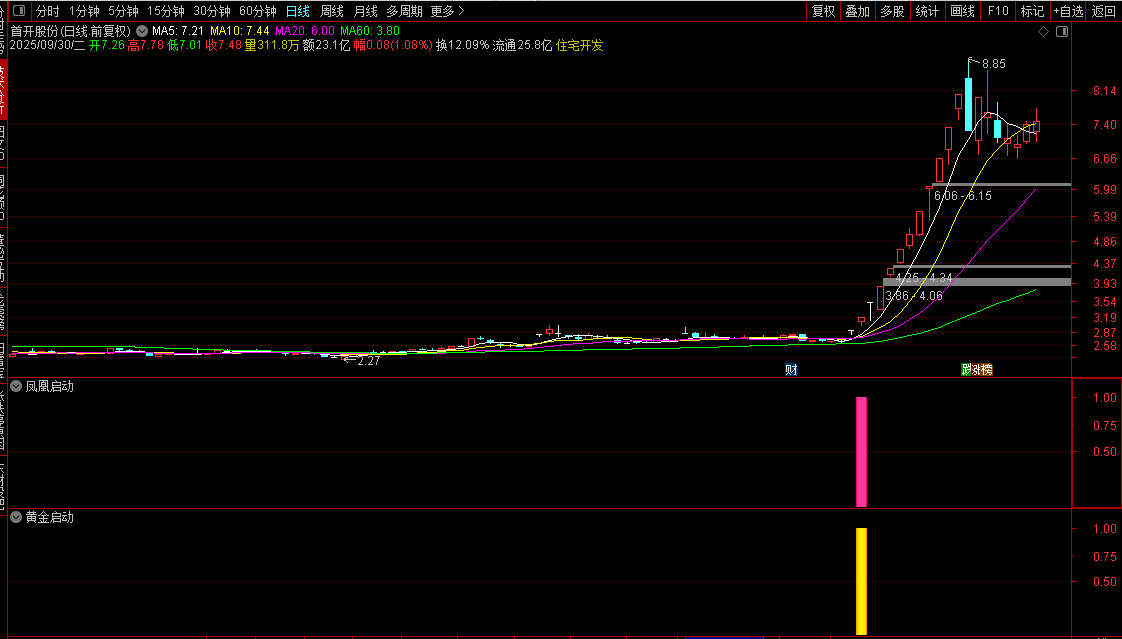The width and height of the screenshot is (1122, 639).
Task: Click the yellow 黄金启动 signal bar
Action: pyautogui.click(x=862, y=581)
